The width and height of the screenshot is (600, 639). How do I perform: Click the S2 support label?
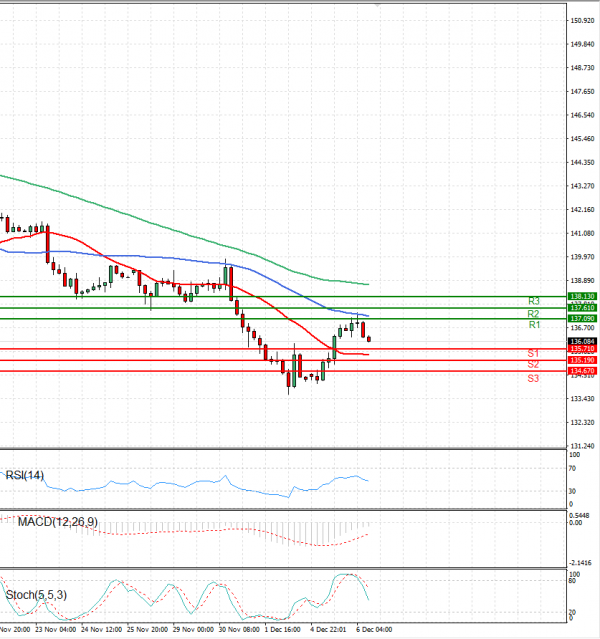point(533,364)
